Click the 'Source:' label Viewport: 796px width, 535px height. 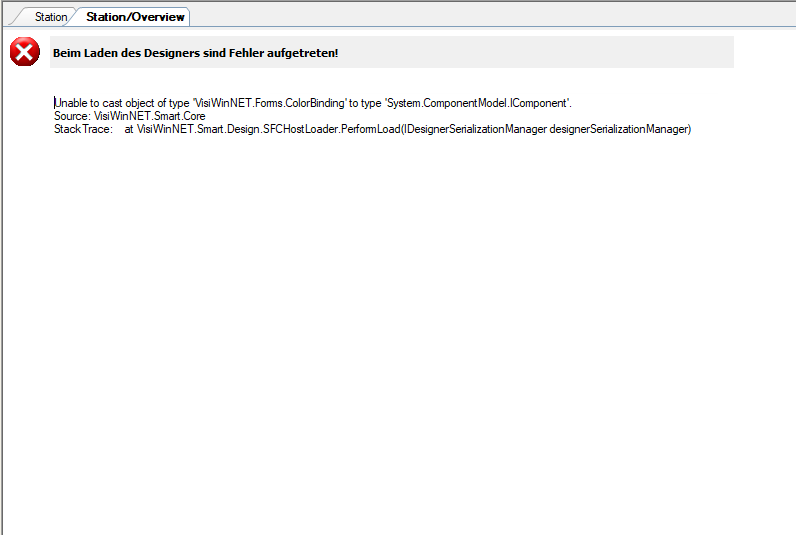click(72, 116)
